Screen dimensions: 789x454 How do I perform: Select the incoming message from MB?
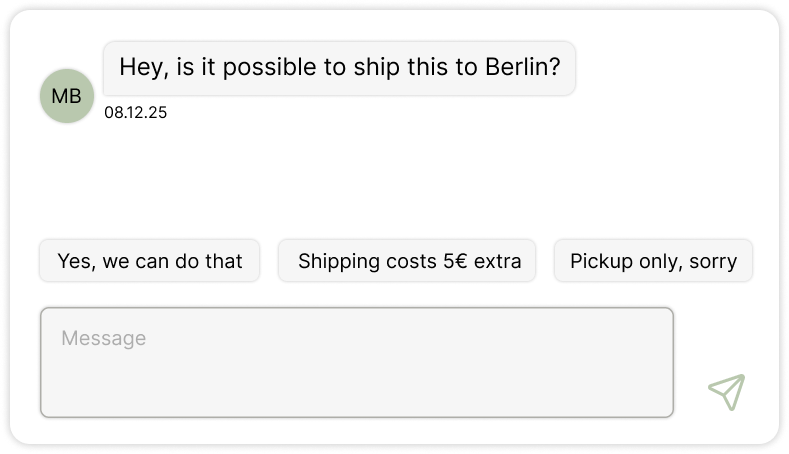pos(339,68)
